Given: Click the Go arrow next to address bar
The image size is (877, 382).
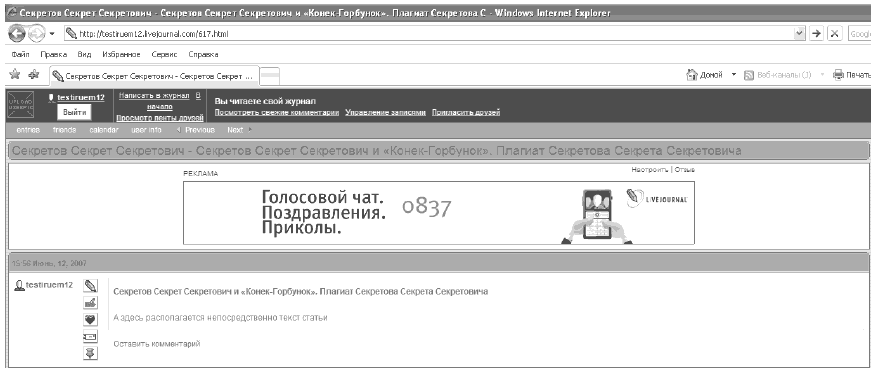Looking at the screenshot, I should tap(817, 34).
